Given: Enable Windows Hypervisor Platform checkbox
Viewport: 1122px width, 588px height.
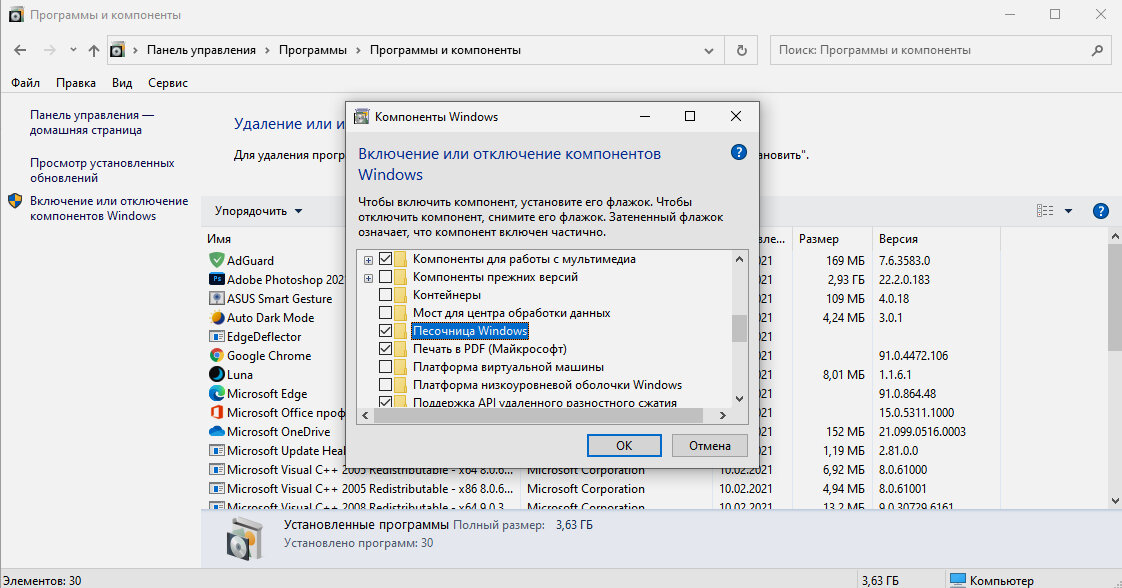Looking at the screenshot, I should coord(385,384).
